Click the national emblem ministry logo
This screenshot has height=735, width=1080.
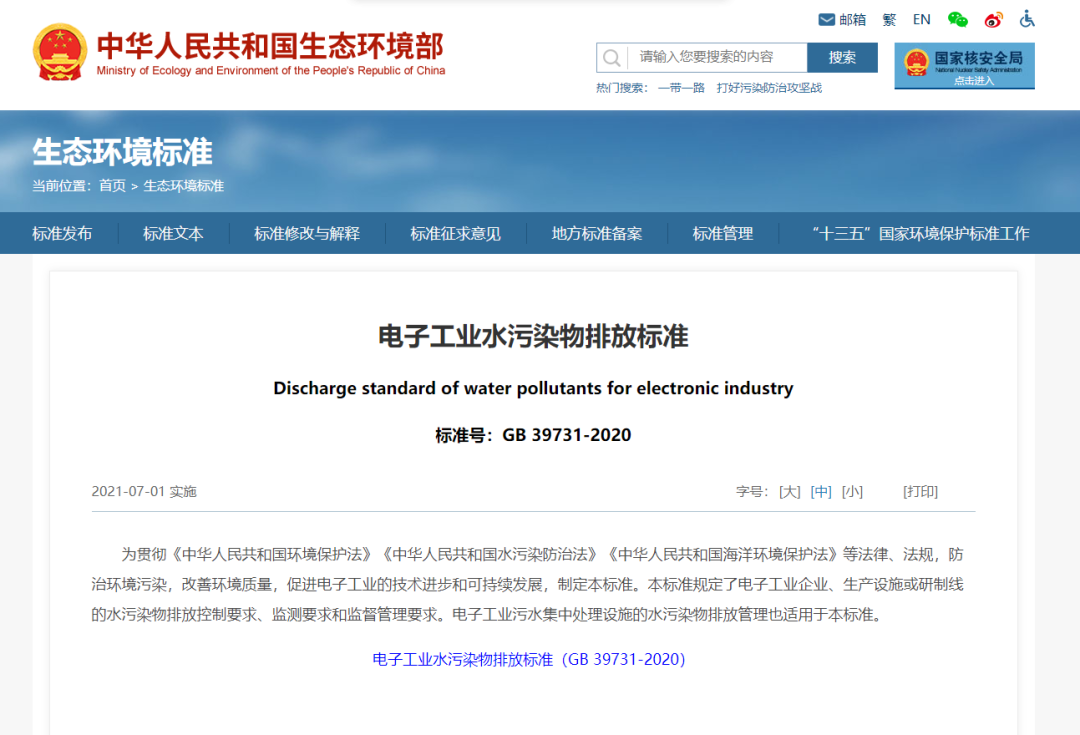(60, 52)
